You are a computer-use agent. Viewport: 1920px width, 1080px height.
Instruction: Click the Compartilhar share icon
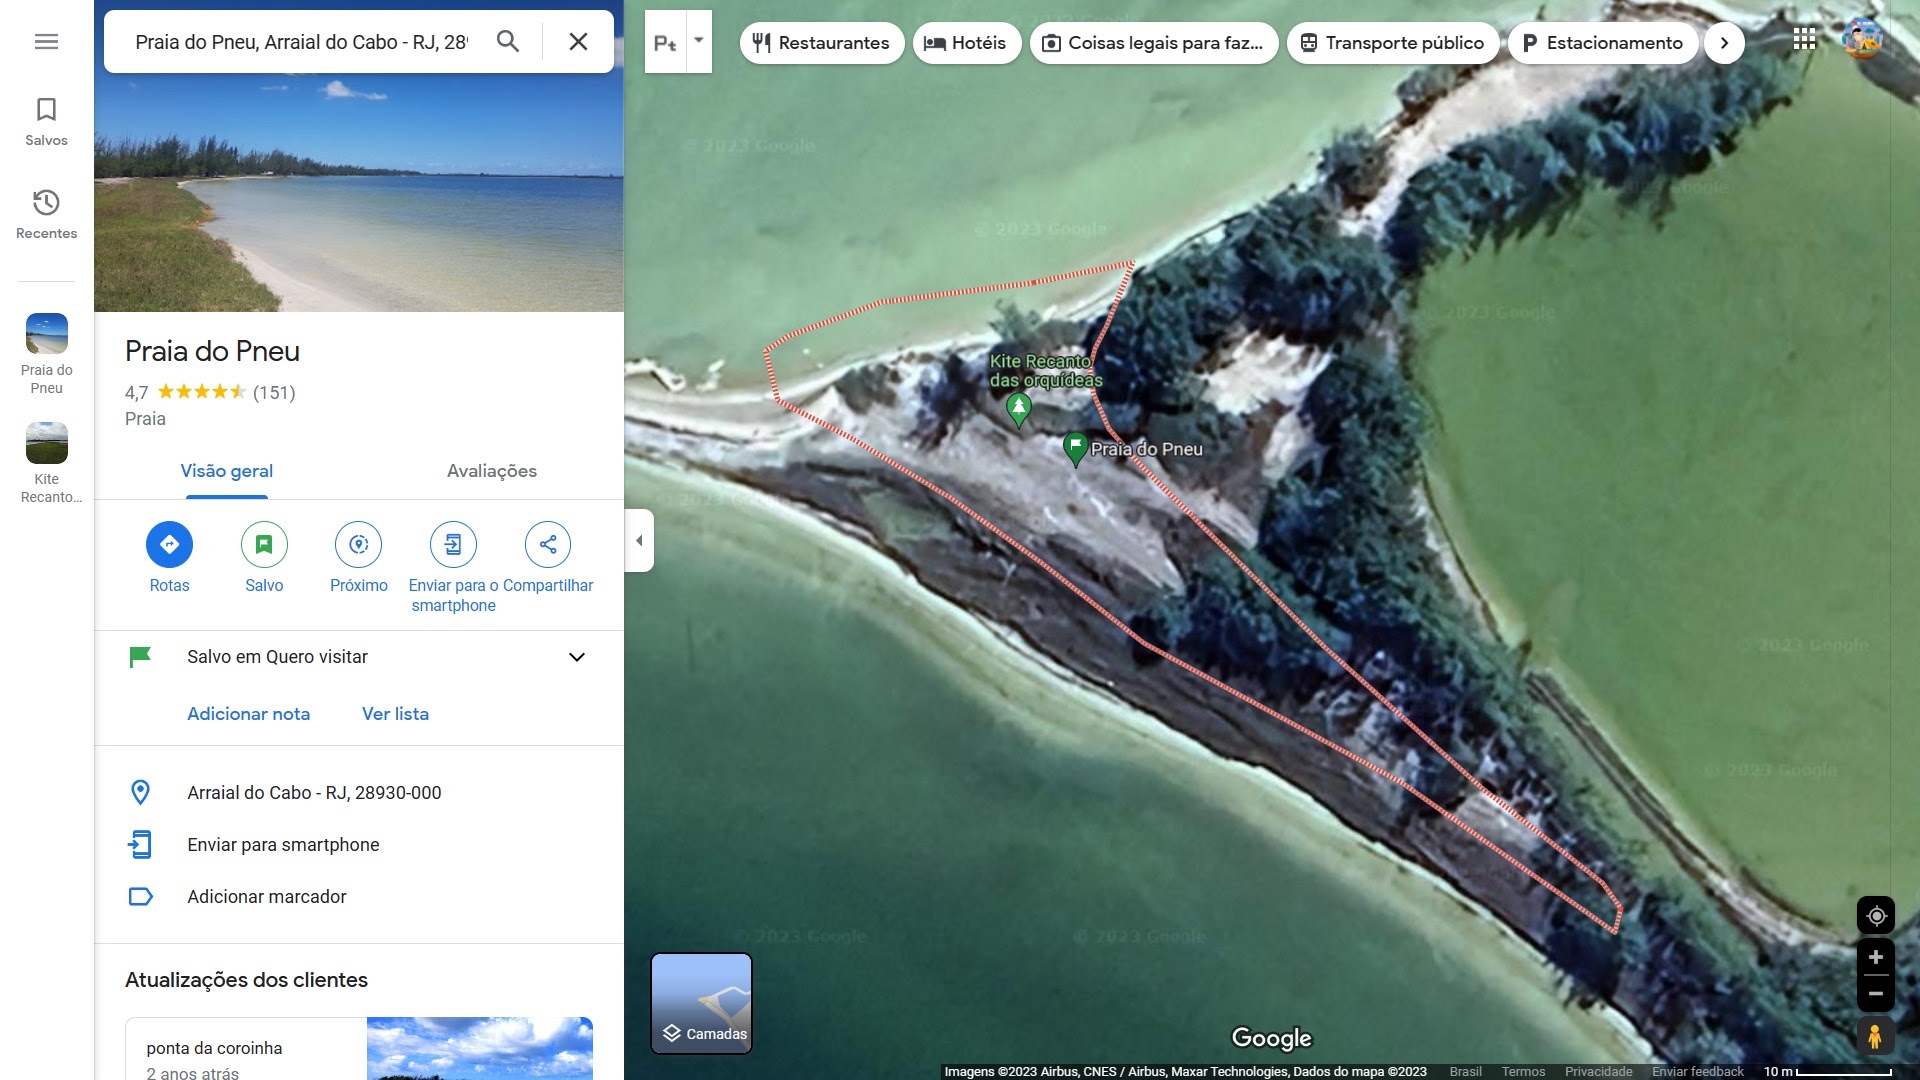(548, 544)
